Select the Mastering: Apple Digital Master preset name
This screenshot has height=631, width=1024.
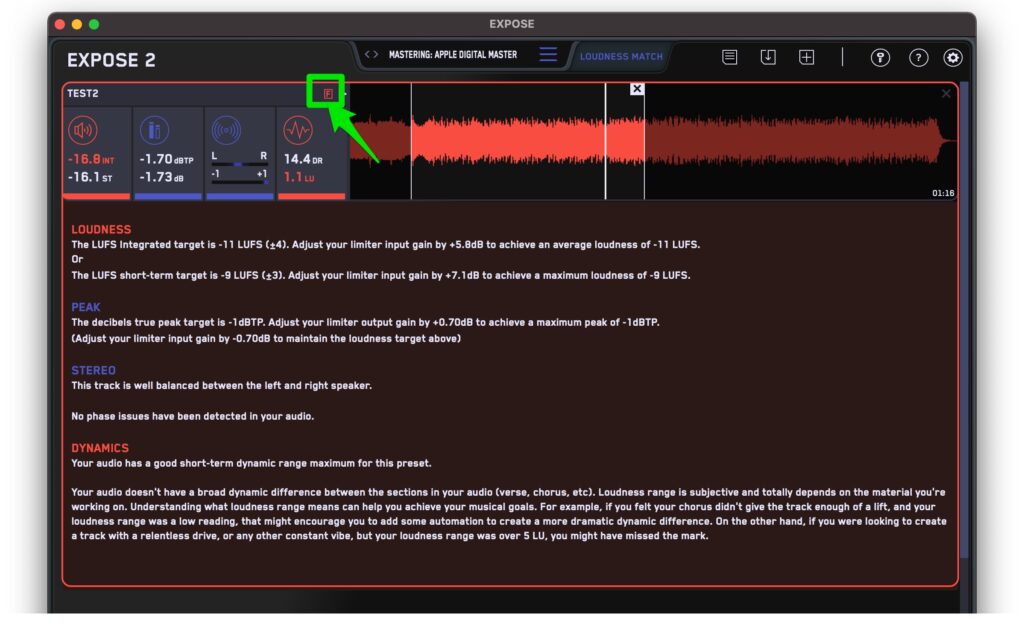click(454, 55)
